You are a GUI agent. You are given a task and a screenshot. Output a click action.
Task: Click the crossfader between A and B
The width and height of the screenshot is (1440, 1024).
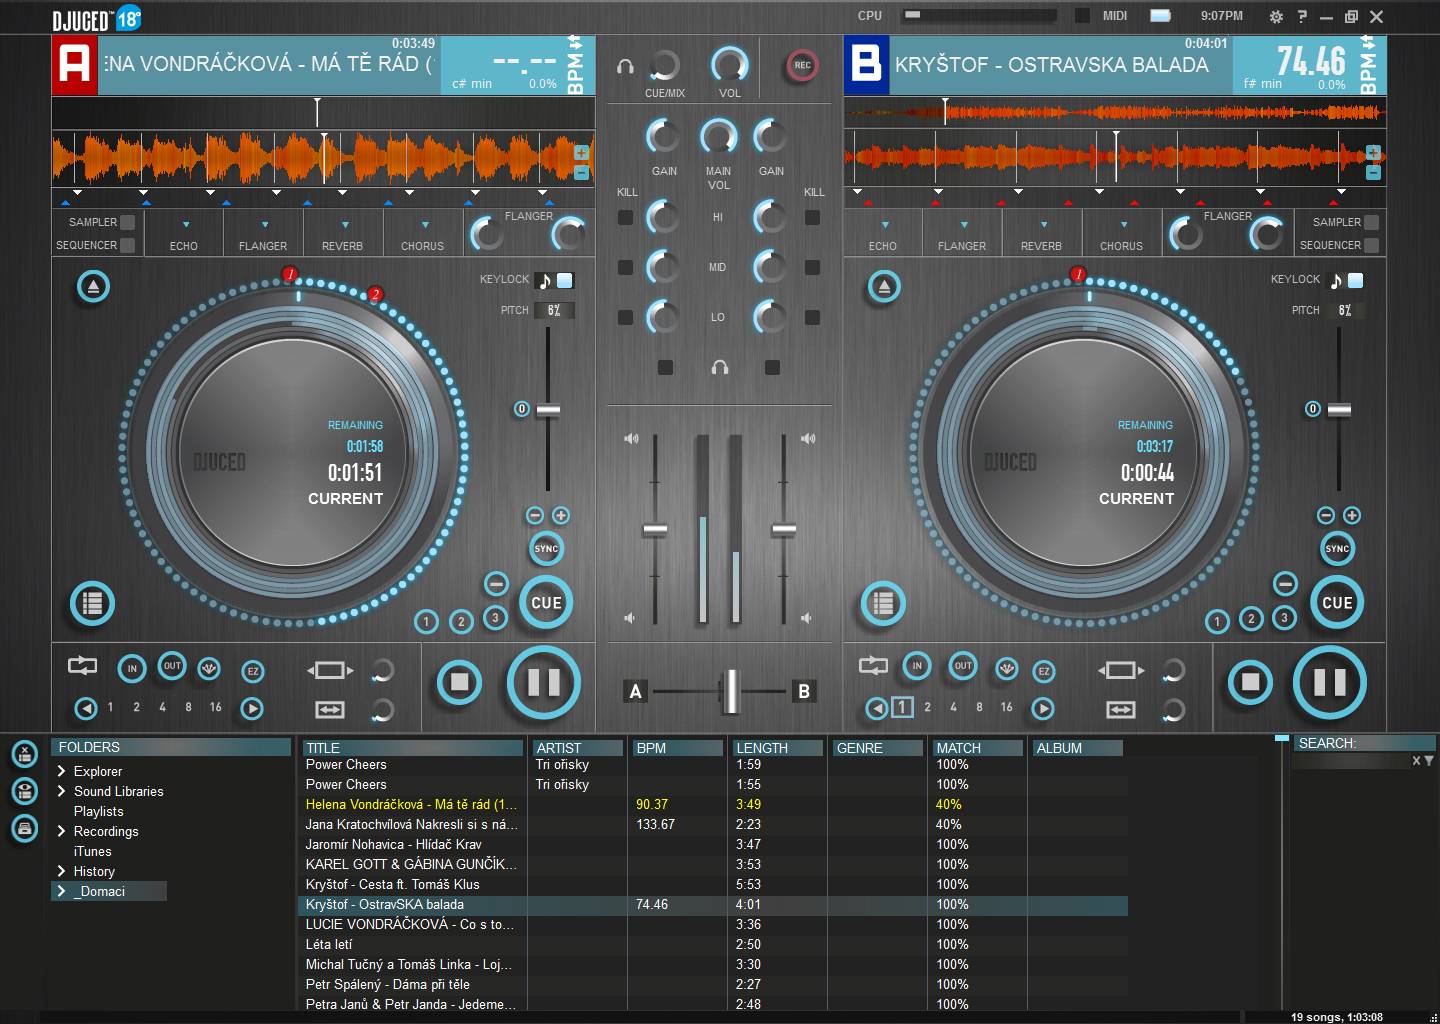point(731,691)
